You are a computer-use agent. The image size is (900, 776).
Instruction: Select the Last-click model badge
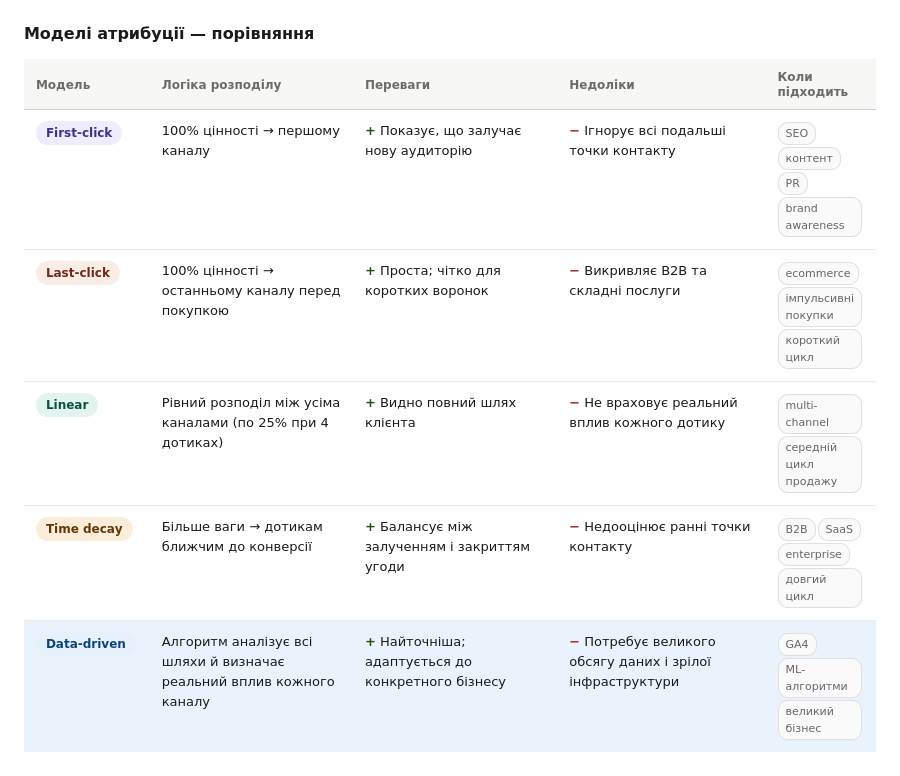tap(77, 273)
